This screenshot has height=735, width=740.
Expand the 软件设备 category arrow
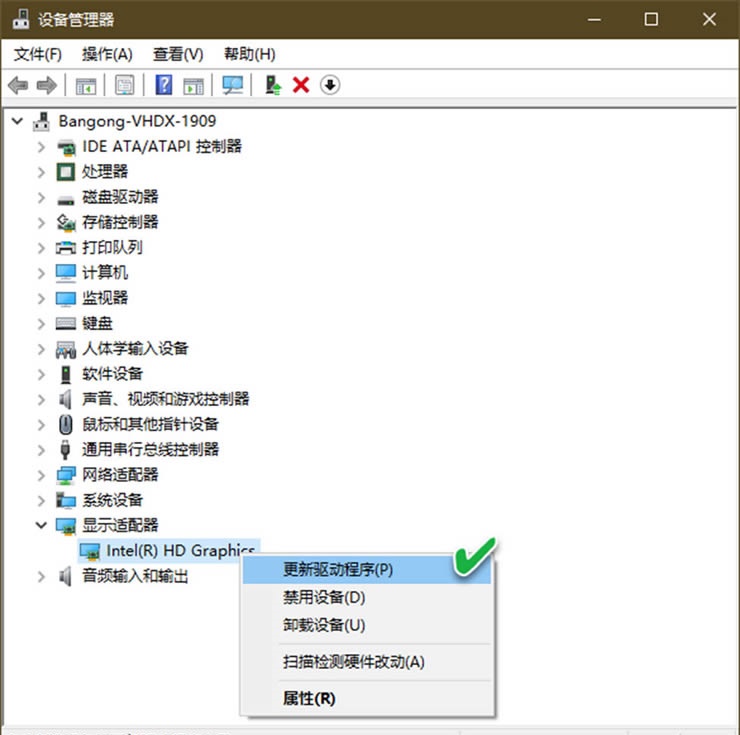(x=42, y=374)
